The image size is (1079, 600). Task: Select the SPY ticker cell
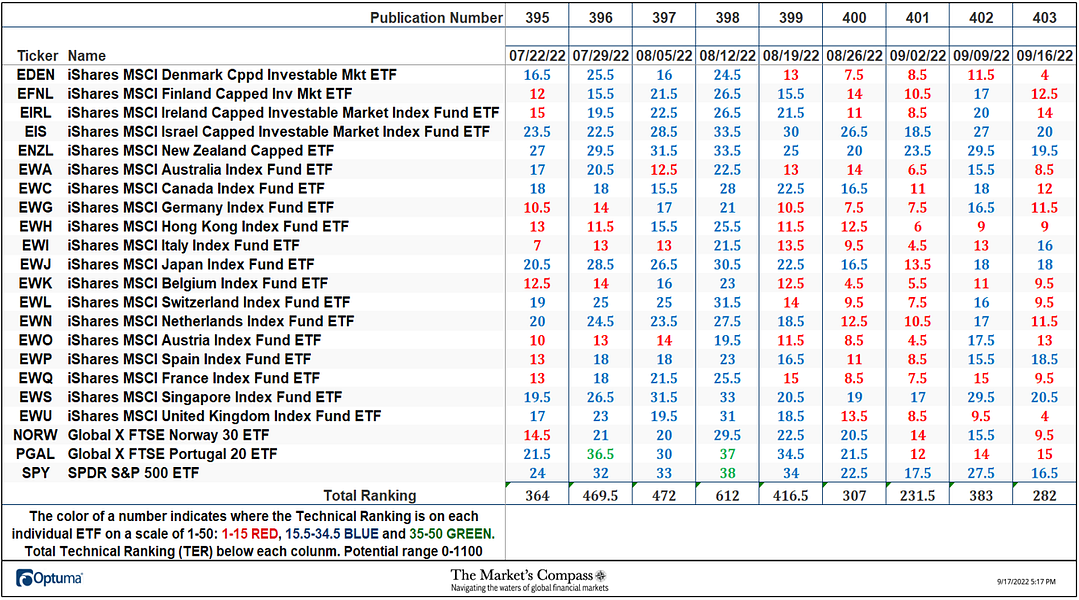coord(35,473)
